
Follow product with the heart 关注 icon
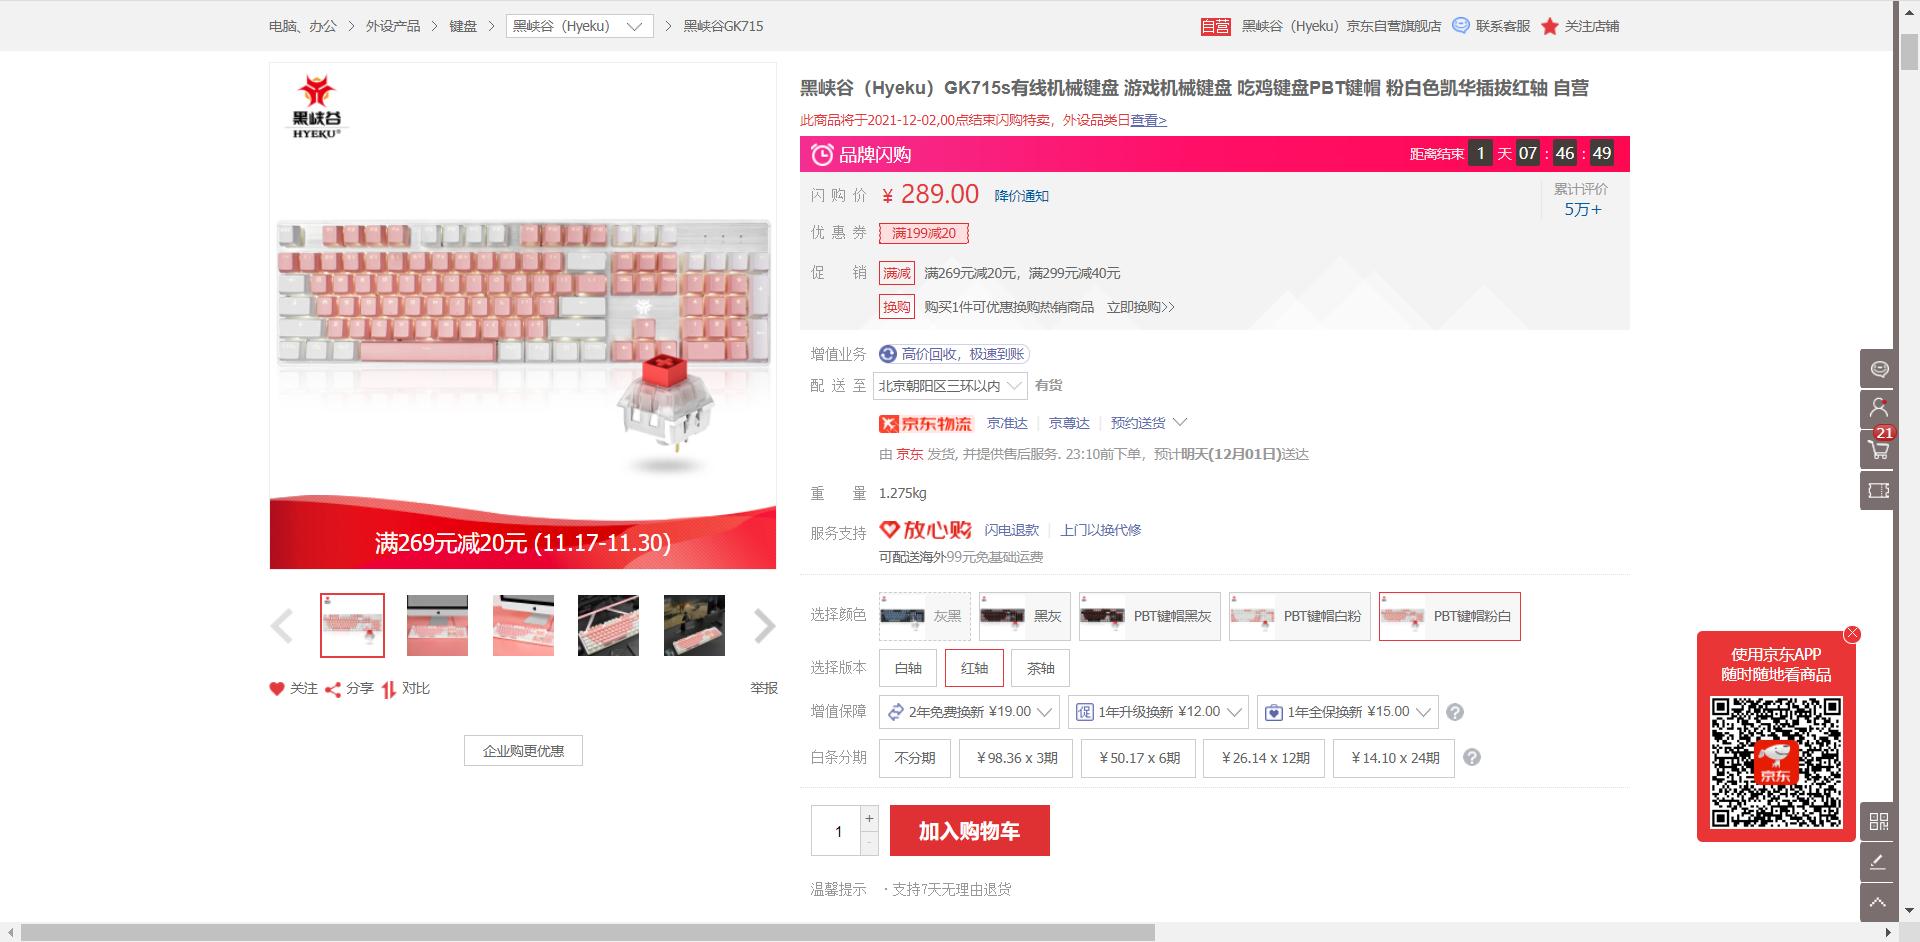293,688
